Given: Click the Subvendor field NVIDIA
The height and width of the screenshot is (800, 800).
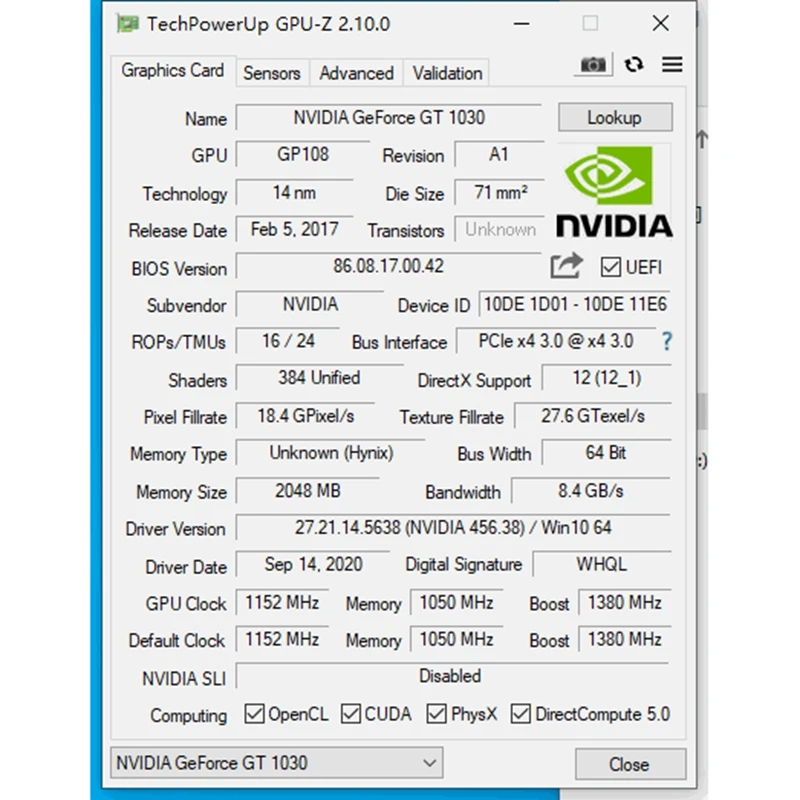Looking at the screenshot, I should [310, 304].
